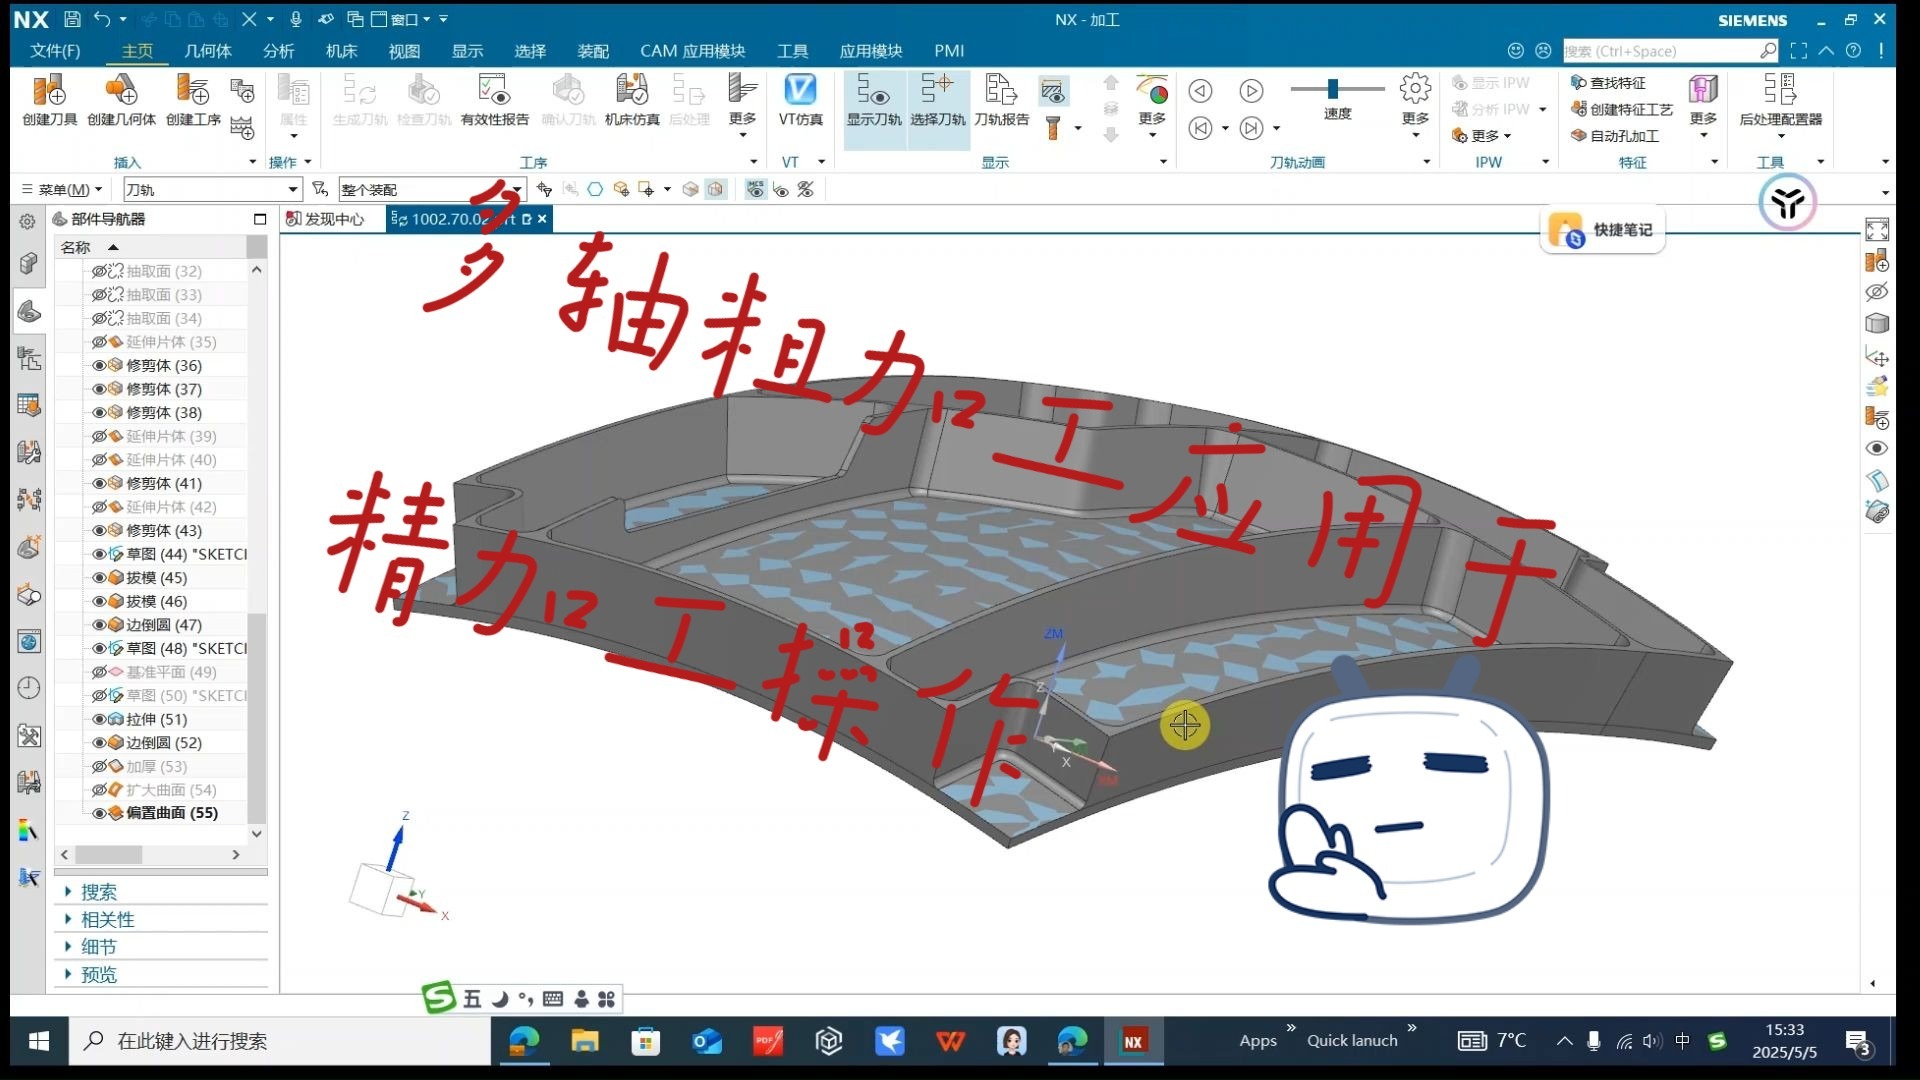The width and height of the screenshot is (1920, 1080).
Task: Switch to the CAM 应用模块 ribbon tab
Action: (x=692, y=50)
